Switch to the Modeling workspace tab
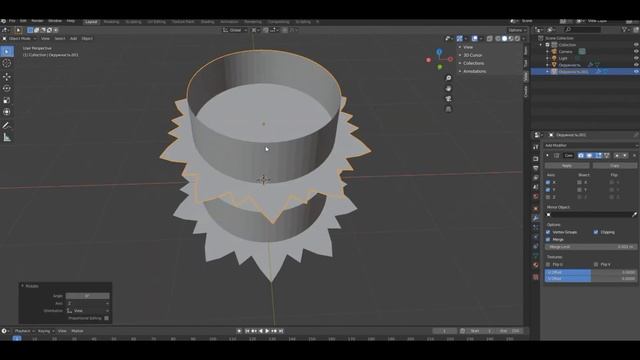This screenshot has width=640, height=360. pyautogui.click(x=111, y=22)
